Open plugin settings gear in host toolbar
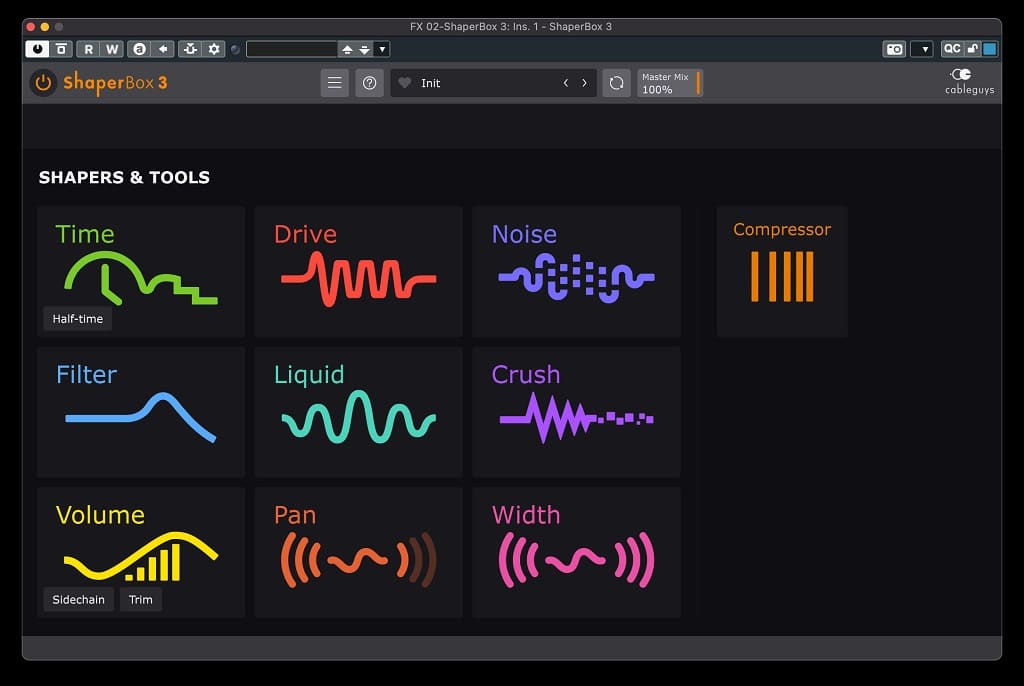Screen dimensions: 1024x686 (214, 49)
